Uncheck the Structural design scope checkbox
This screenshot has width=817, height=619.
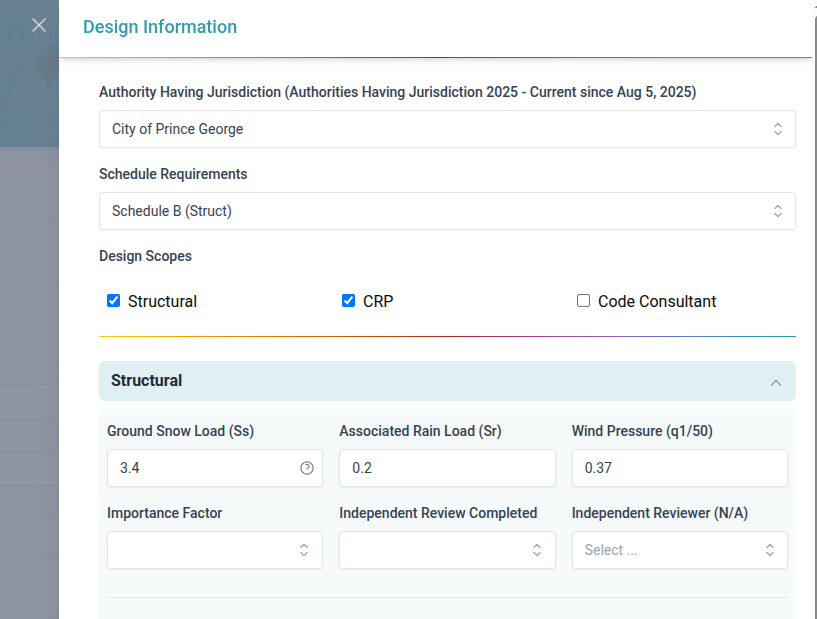click(x=114, y=301)
